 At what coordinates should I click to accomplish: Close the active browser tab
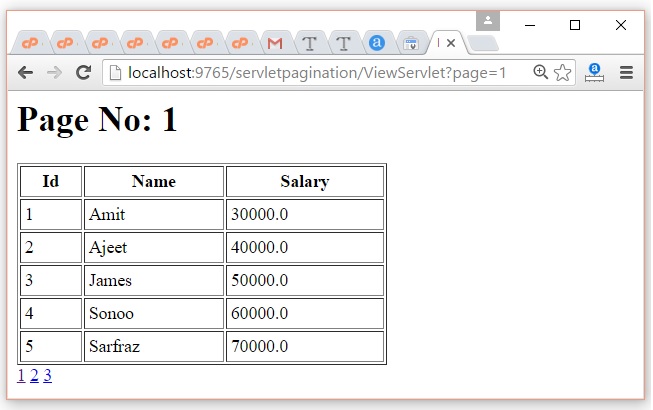pyautogui.click(x=451, y=43)
